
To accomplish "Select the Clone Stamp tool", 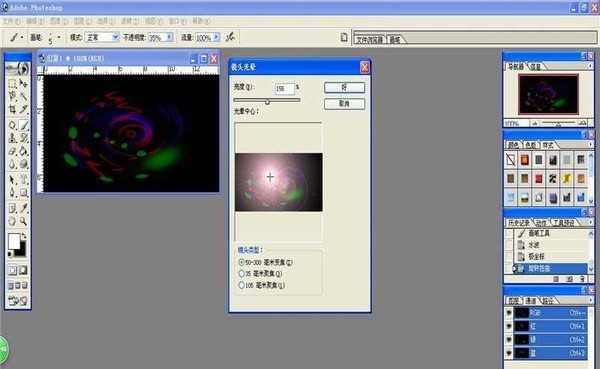I will pyautogui.click(x=12, y=137).
